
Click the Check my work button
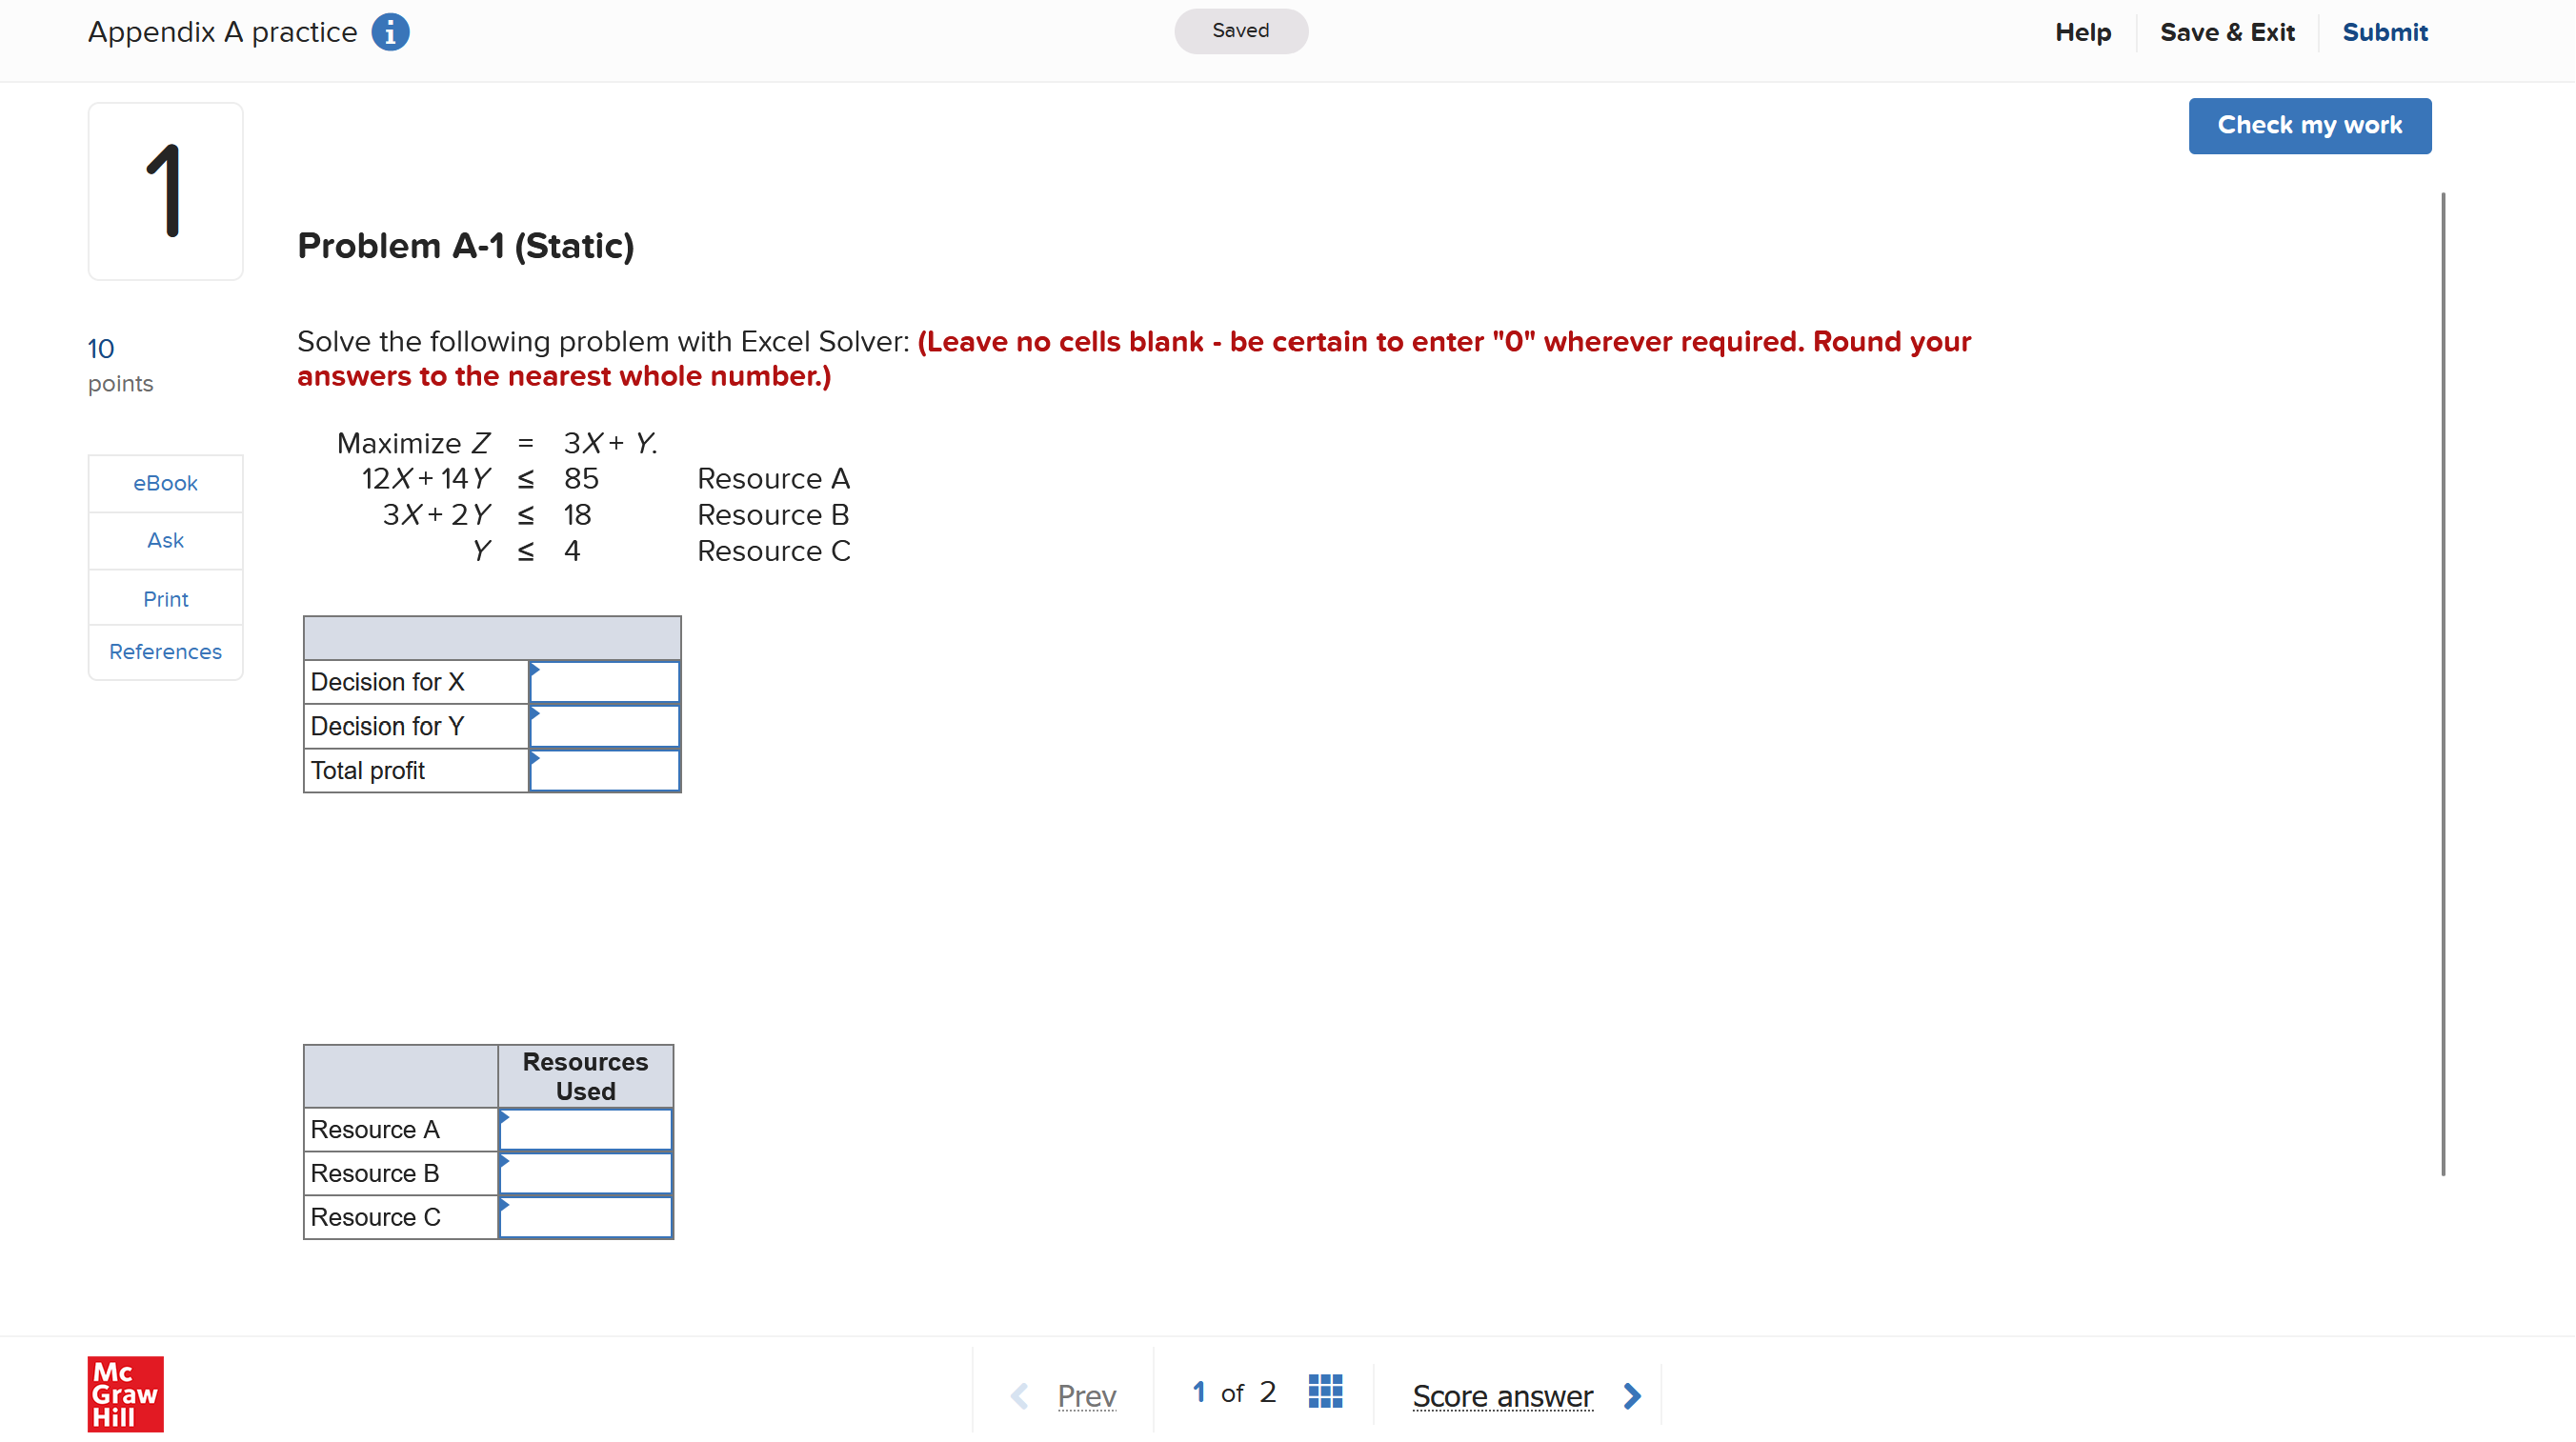pyautogui.click(x=2309, y=125)
